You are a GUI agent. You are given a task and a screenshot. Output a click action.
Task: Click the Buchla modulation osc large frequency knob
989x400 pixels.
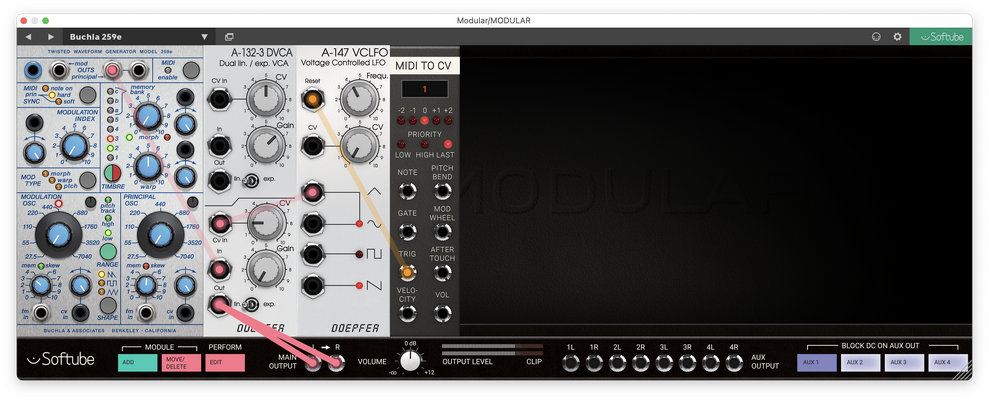click(x=58, y=235)
